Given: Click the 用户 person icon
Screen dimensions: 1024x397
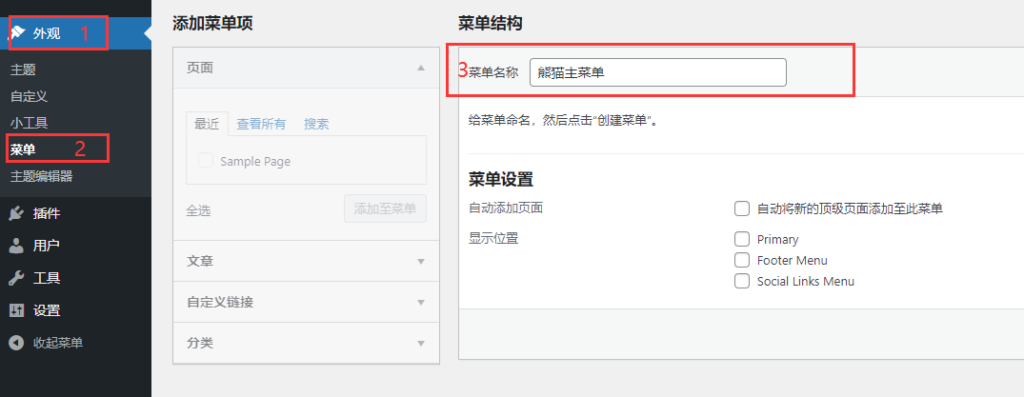Looking at the screenshot, I should click(17, 246).
